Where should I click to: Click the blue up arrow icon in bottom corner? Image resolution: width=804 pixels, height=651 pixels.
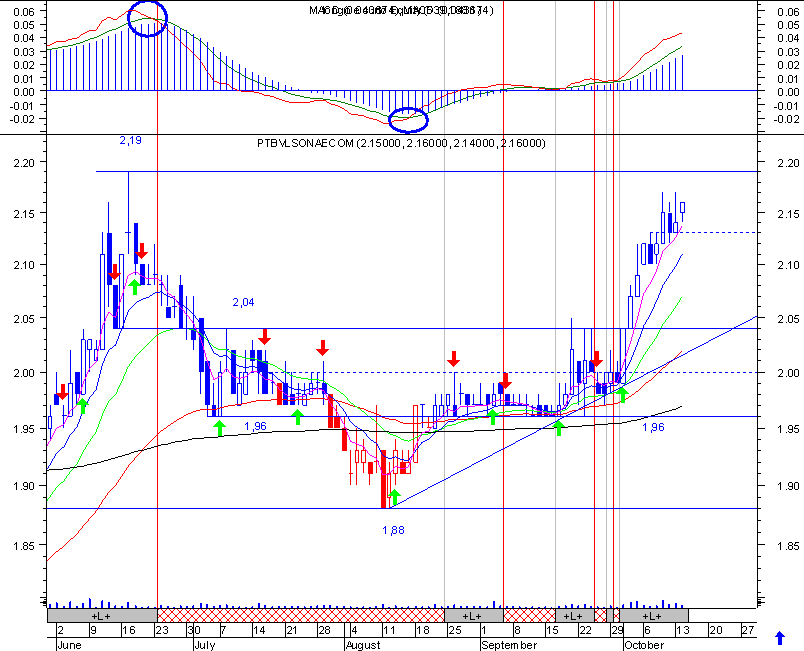pyautogui.click(x=779, y=638)
